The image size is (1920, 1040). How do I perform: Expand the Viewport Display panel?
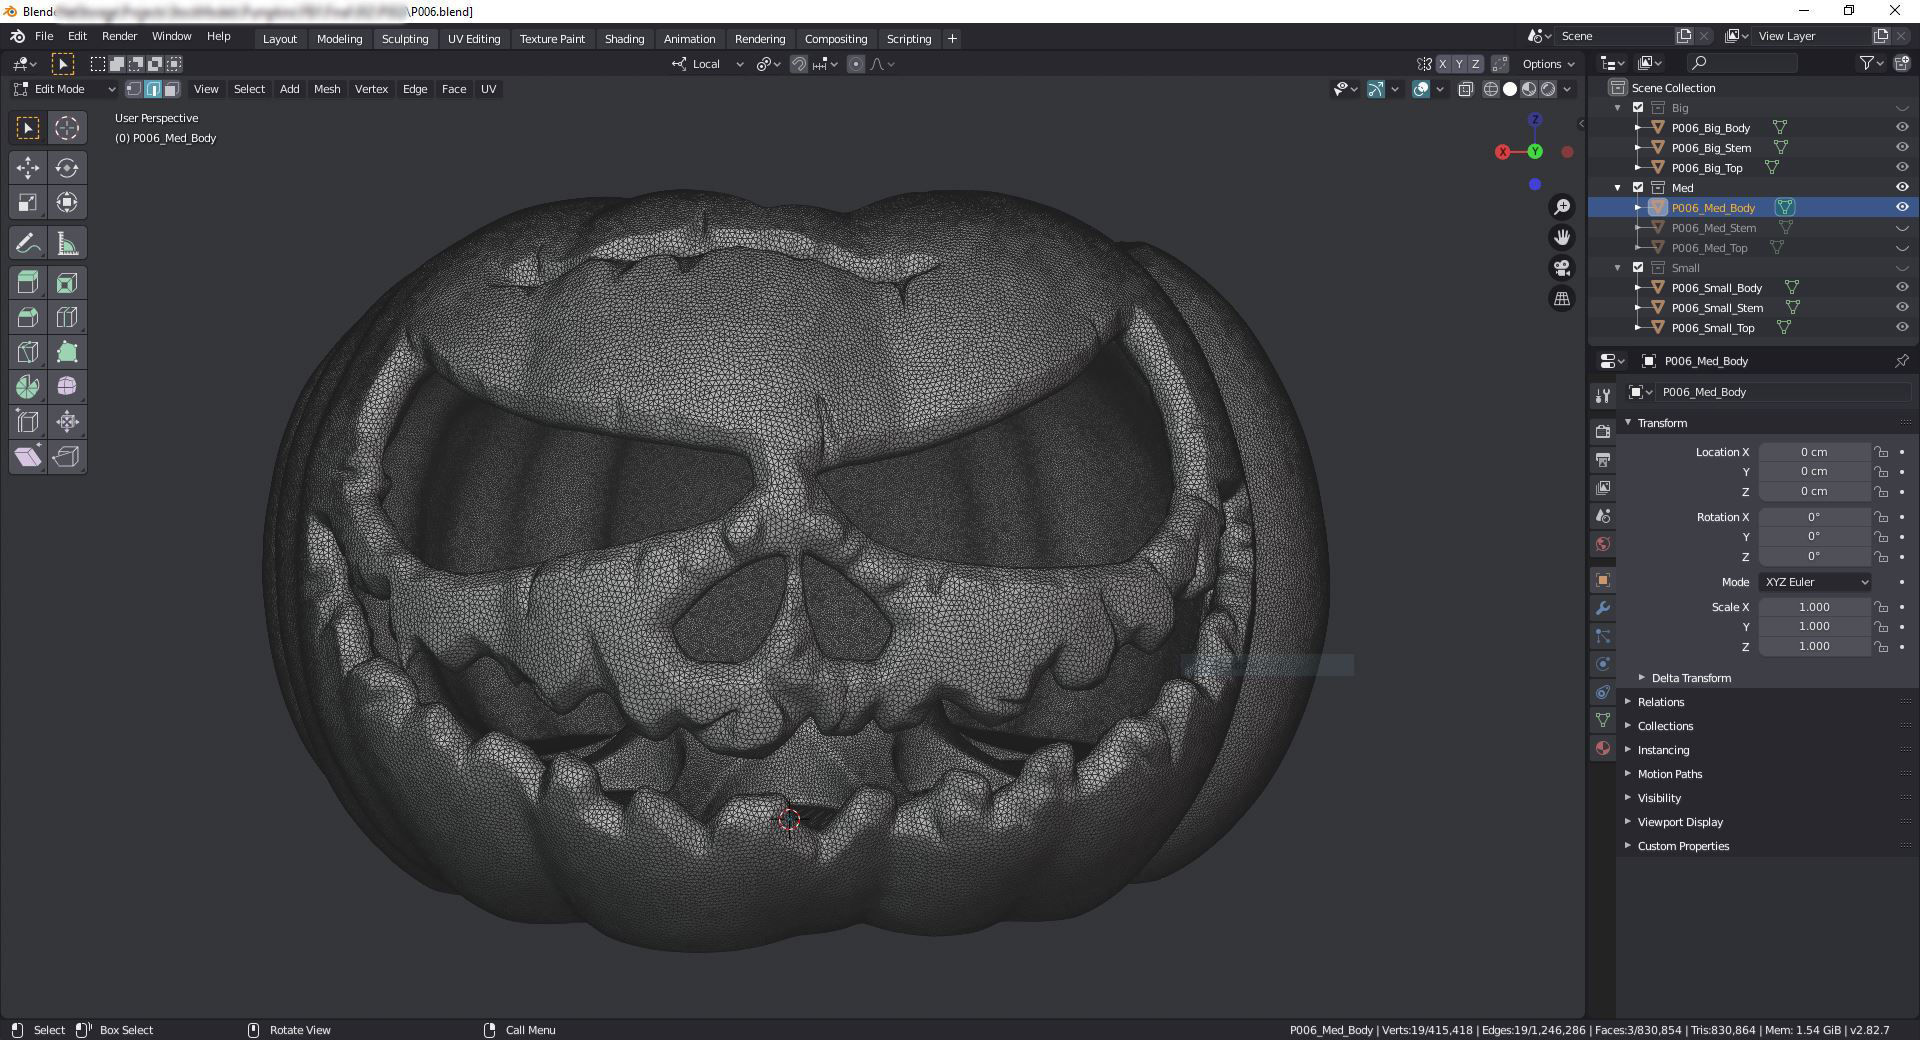[1679, 822]
